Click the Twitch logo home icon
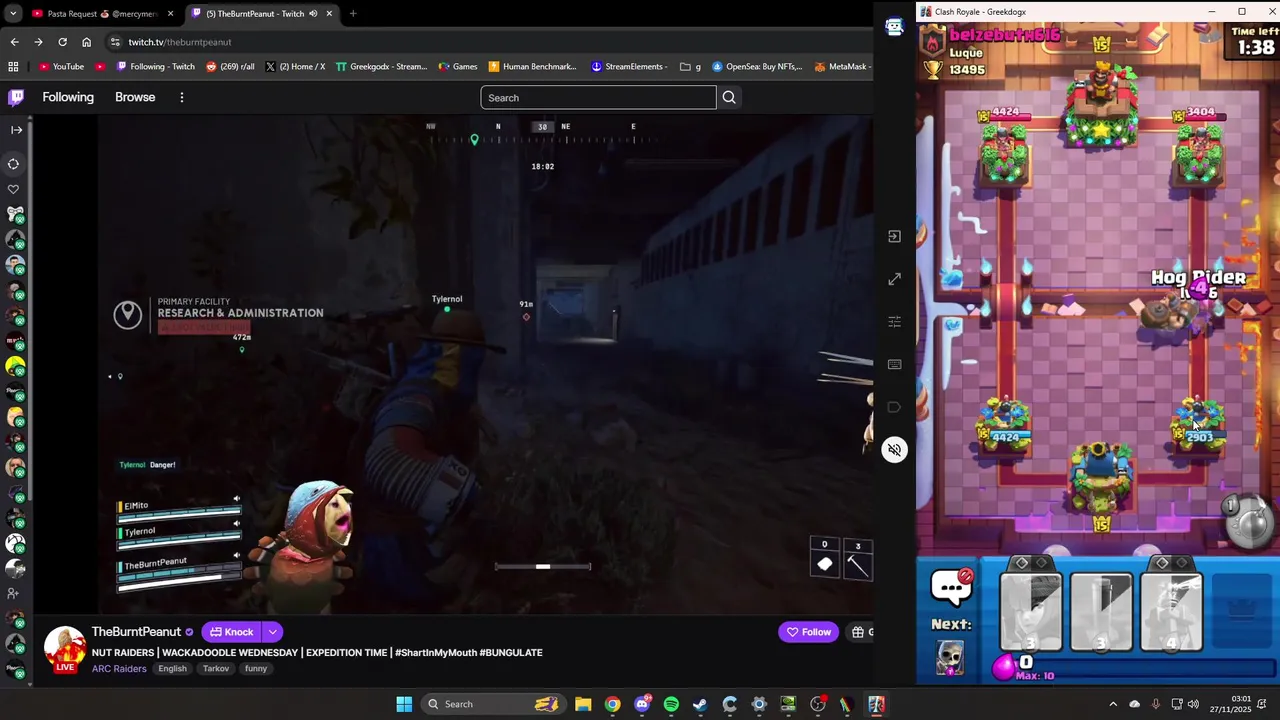The image size is (1280, 720). click(x=16, y=97)
